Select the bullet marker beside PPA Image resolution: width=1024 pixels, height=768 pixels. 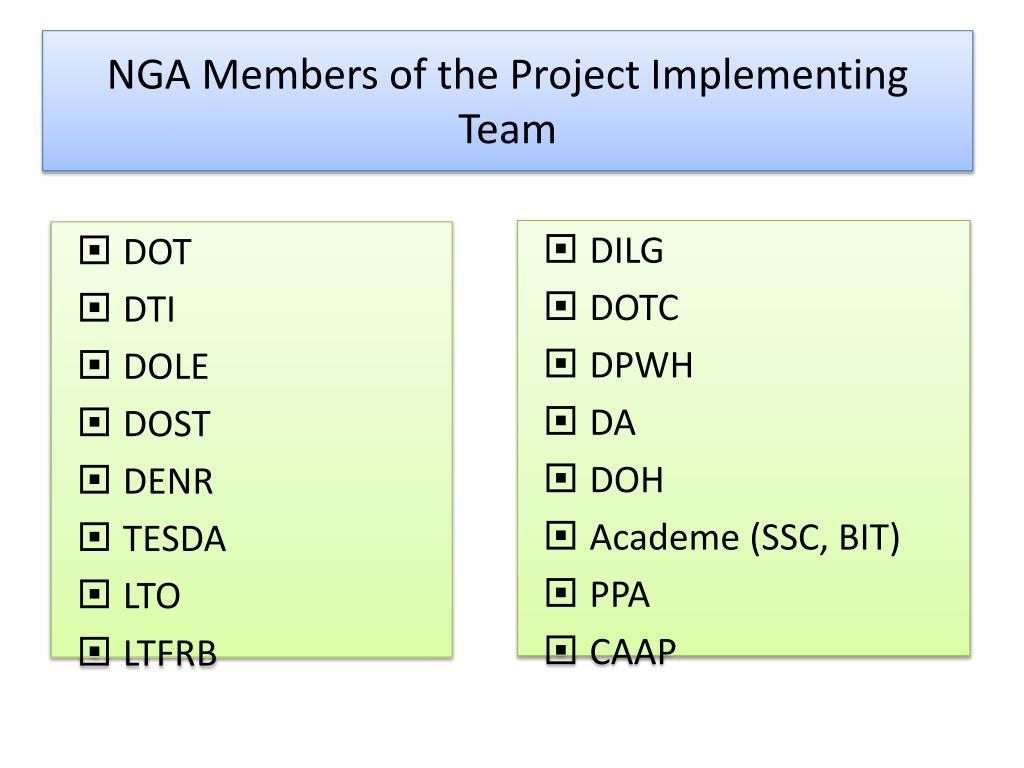click(561, 595)
